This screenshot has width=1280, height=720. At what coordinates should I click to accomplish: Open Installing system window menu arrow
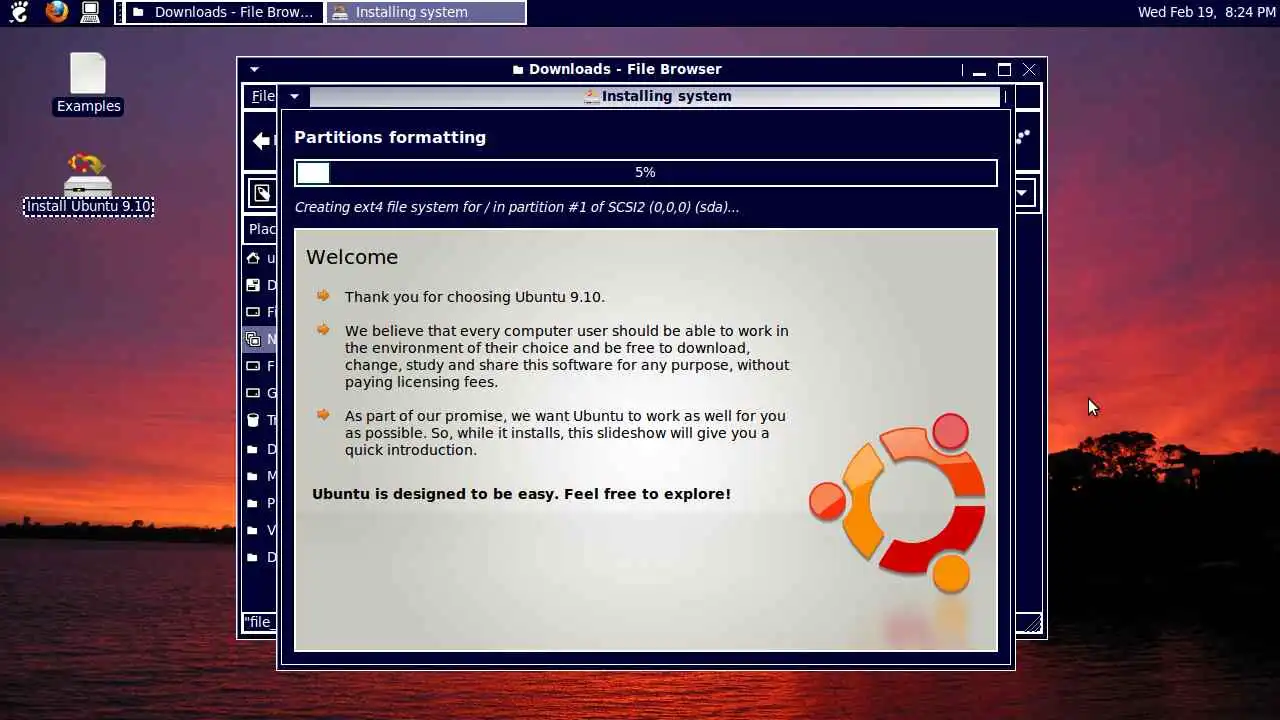tap(294, 96)
